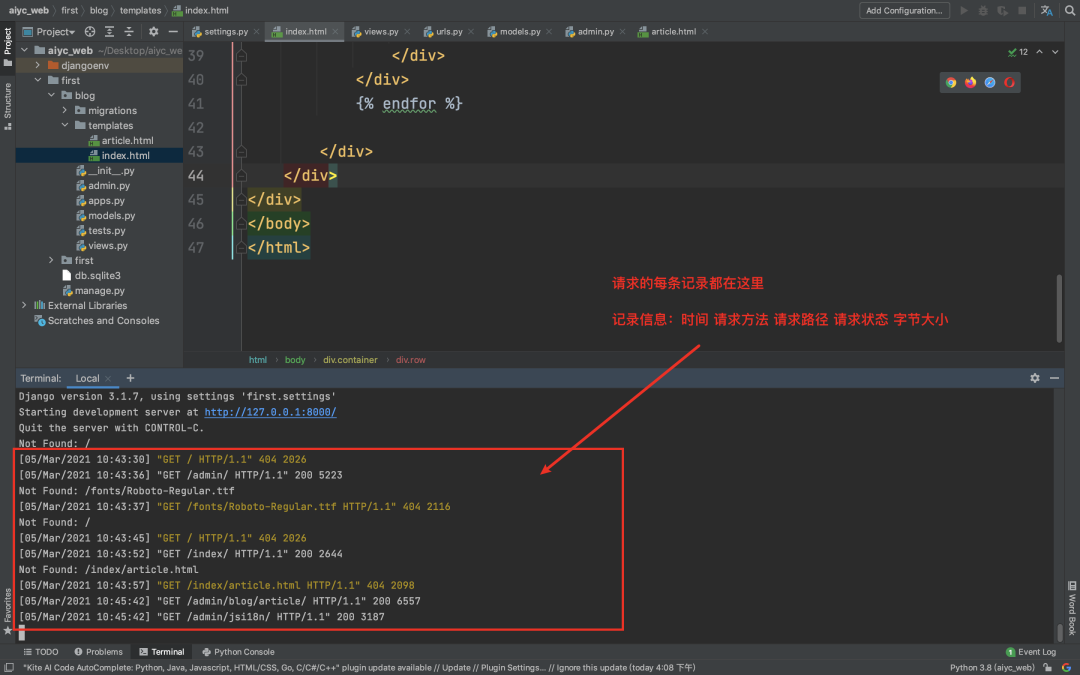This screenshot has width=1080, height=675.
Task: Toggle fold marker on line 43
Action: pos(241,152)
